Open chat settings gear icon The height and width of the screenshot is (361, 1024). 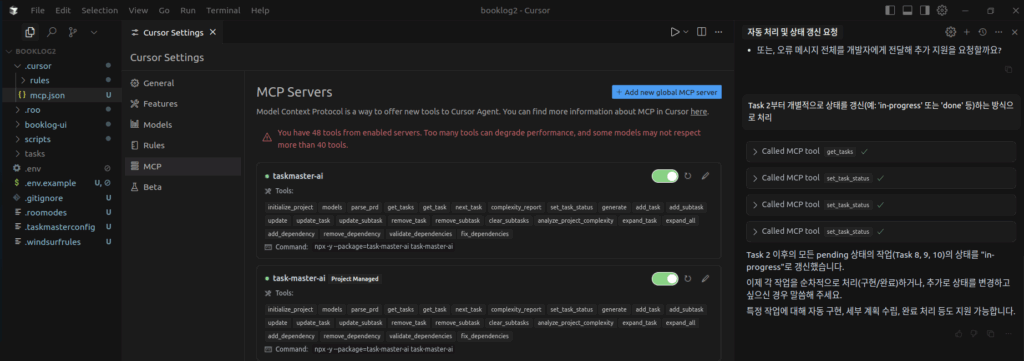point(950,32)
